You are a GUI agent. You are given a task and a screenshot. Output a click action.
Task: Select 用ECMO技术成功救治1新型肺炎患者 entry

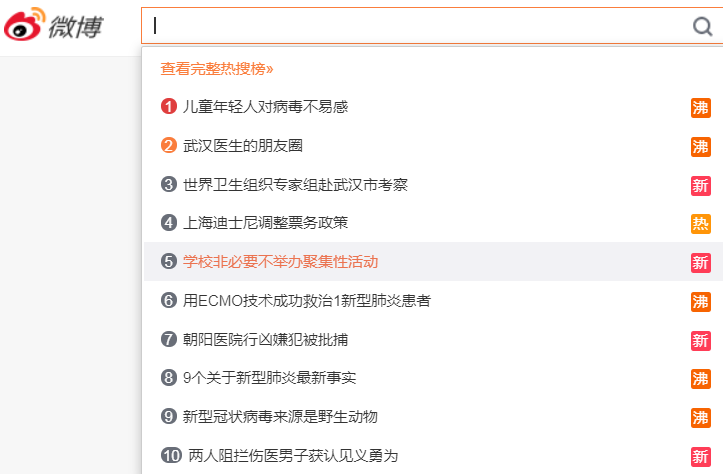tap(307, 301)
